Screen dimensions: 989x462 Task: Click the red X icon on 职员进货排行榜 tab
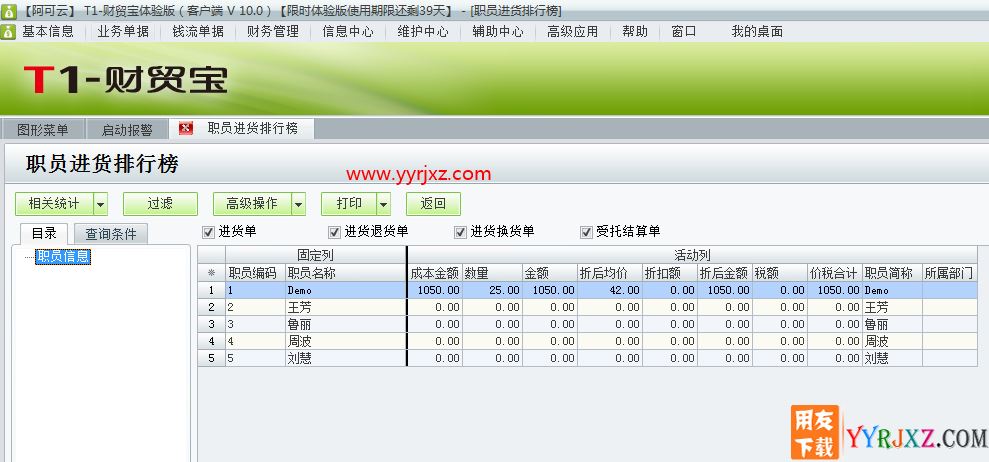[x=185, y=129]
